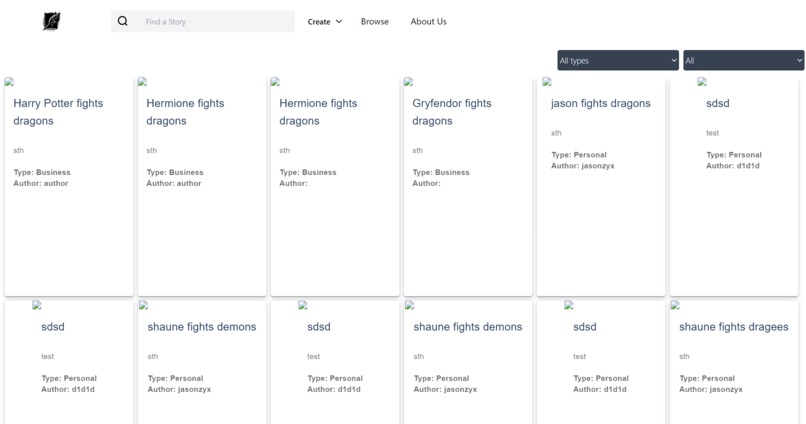
Task: Open Hermione fights dragons story by author
Action: [185, 112]
